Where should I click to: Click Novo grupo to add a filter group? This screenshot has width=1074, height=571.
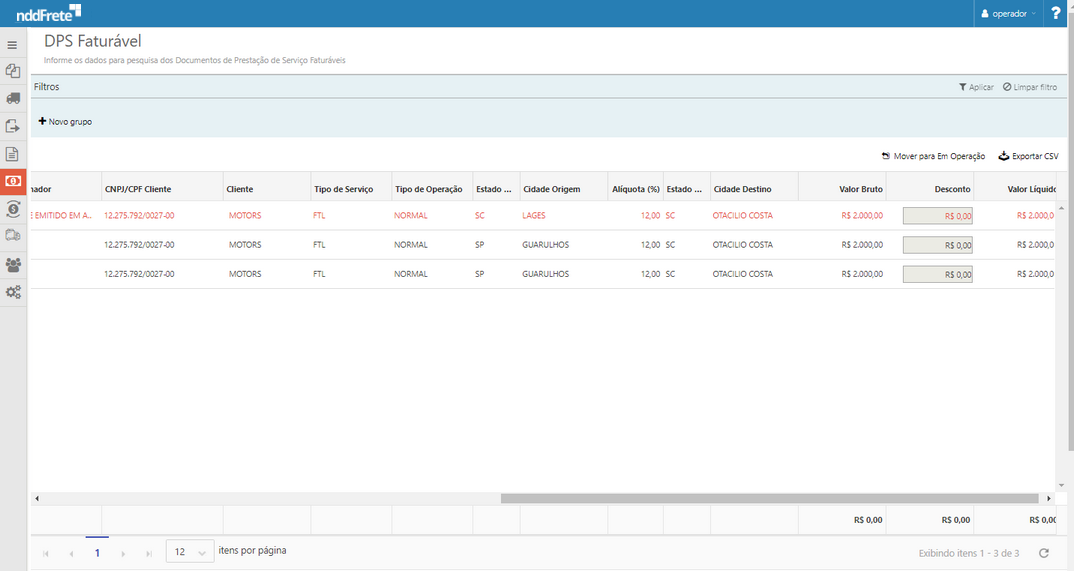[x=65, y=121]
